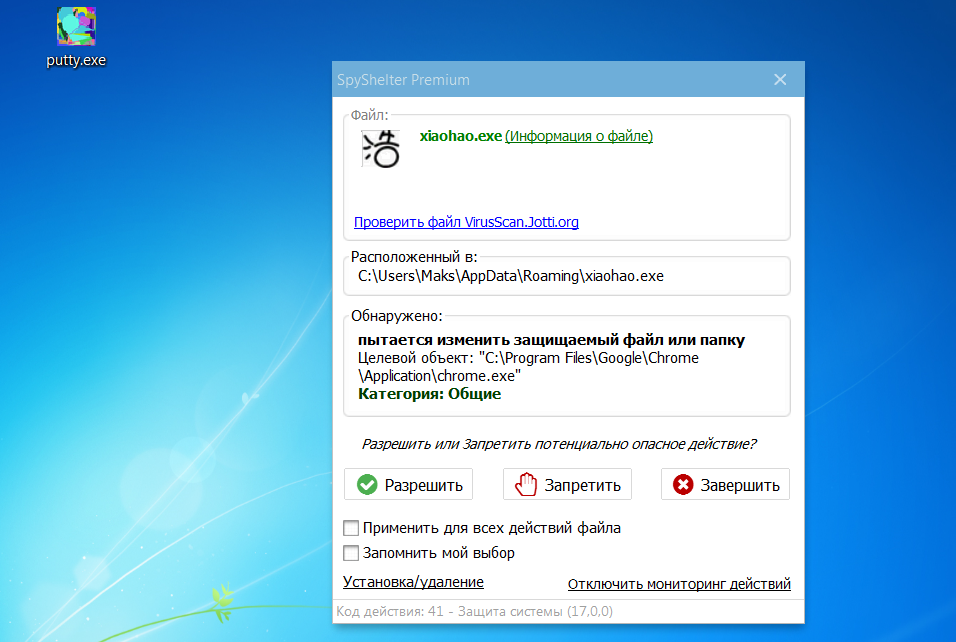Tick the Запомнить мой выбор checkbox
Screen dimensions: 956x642
pyautogui.click(x=351, y=553)
